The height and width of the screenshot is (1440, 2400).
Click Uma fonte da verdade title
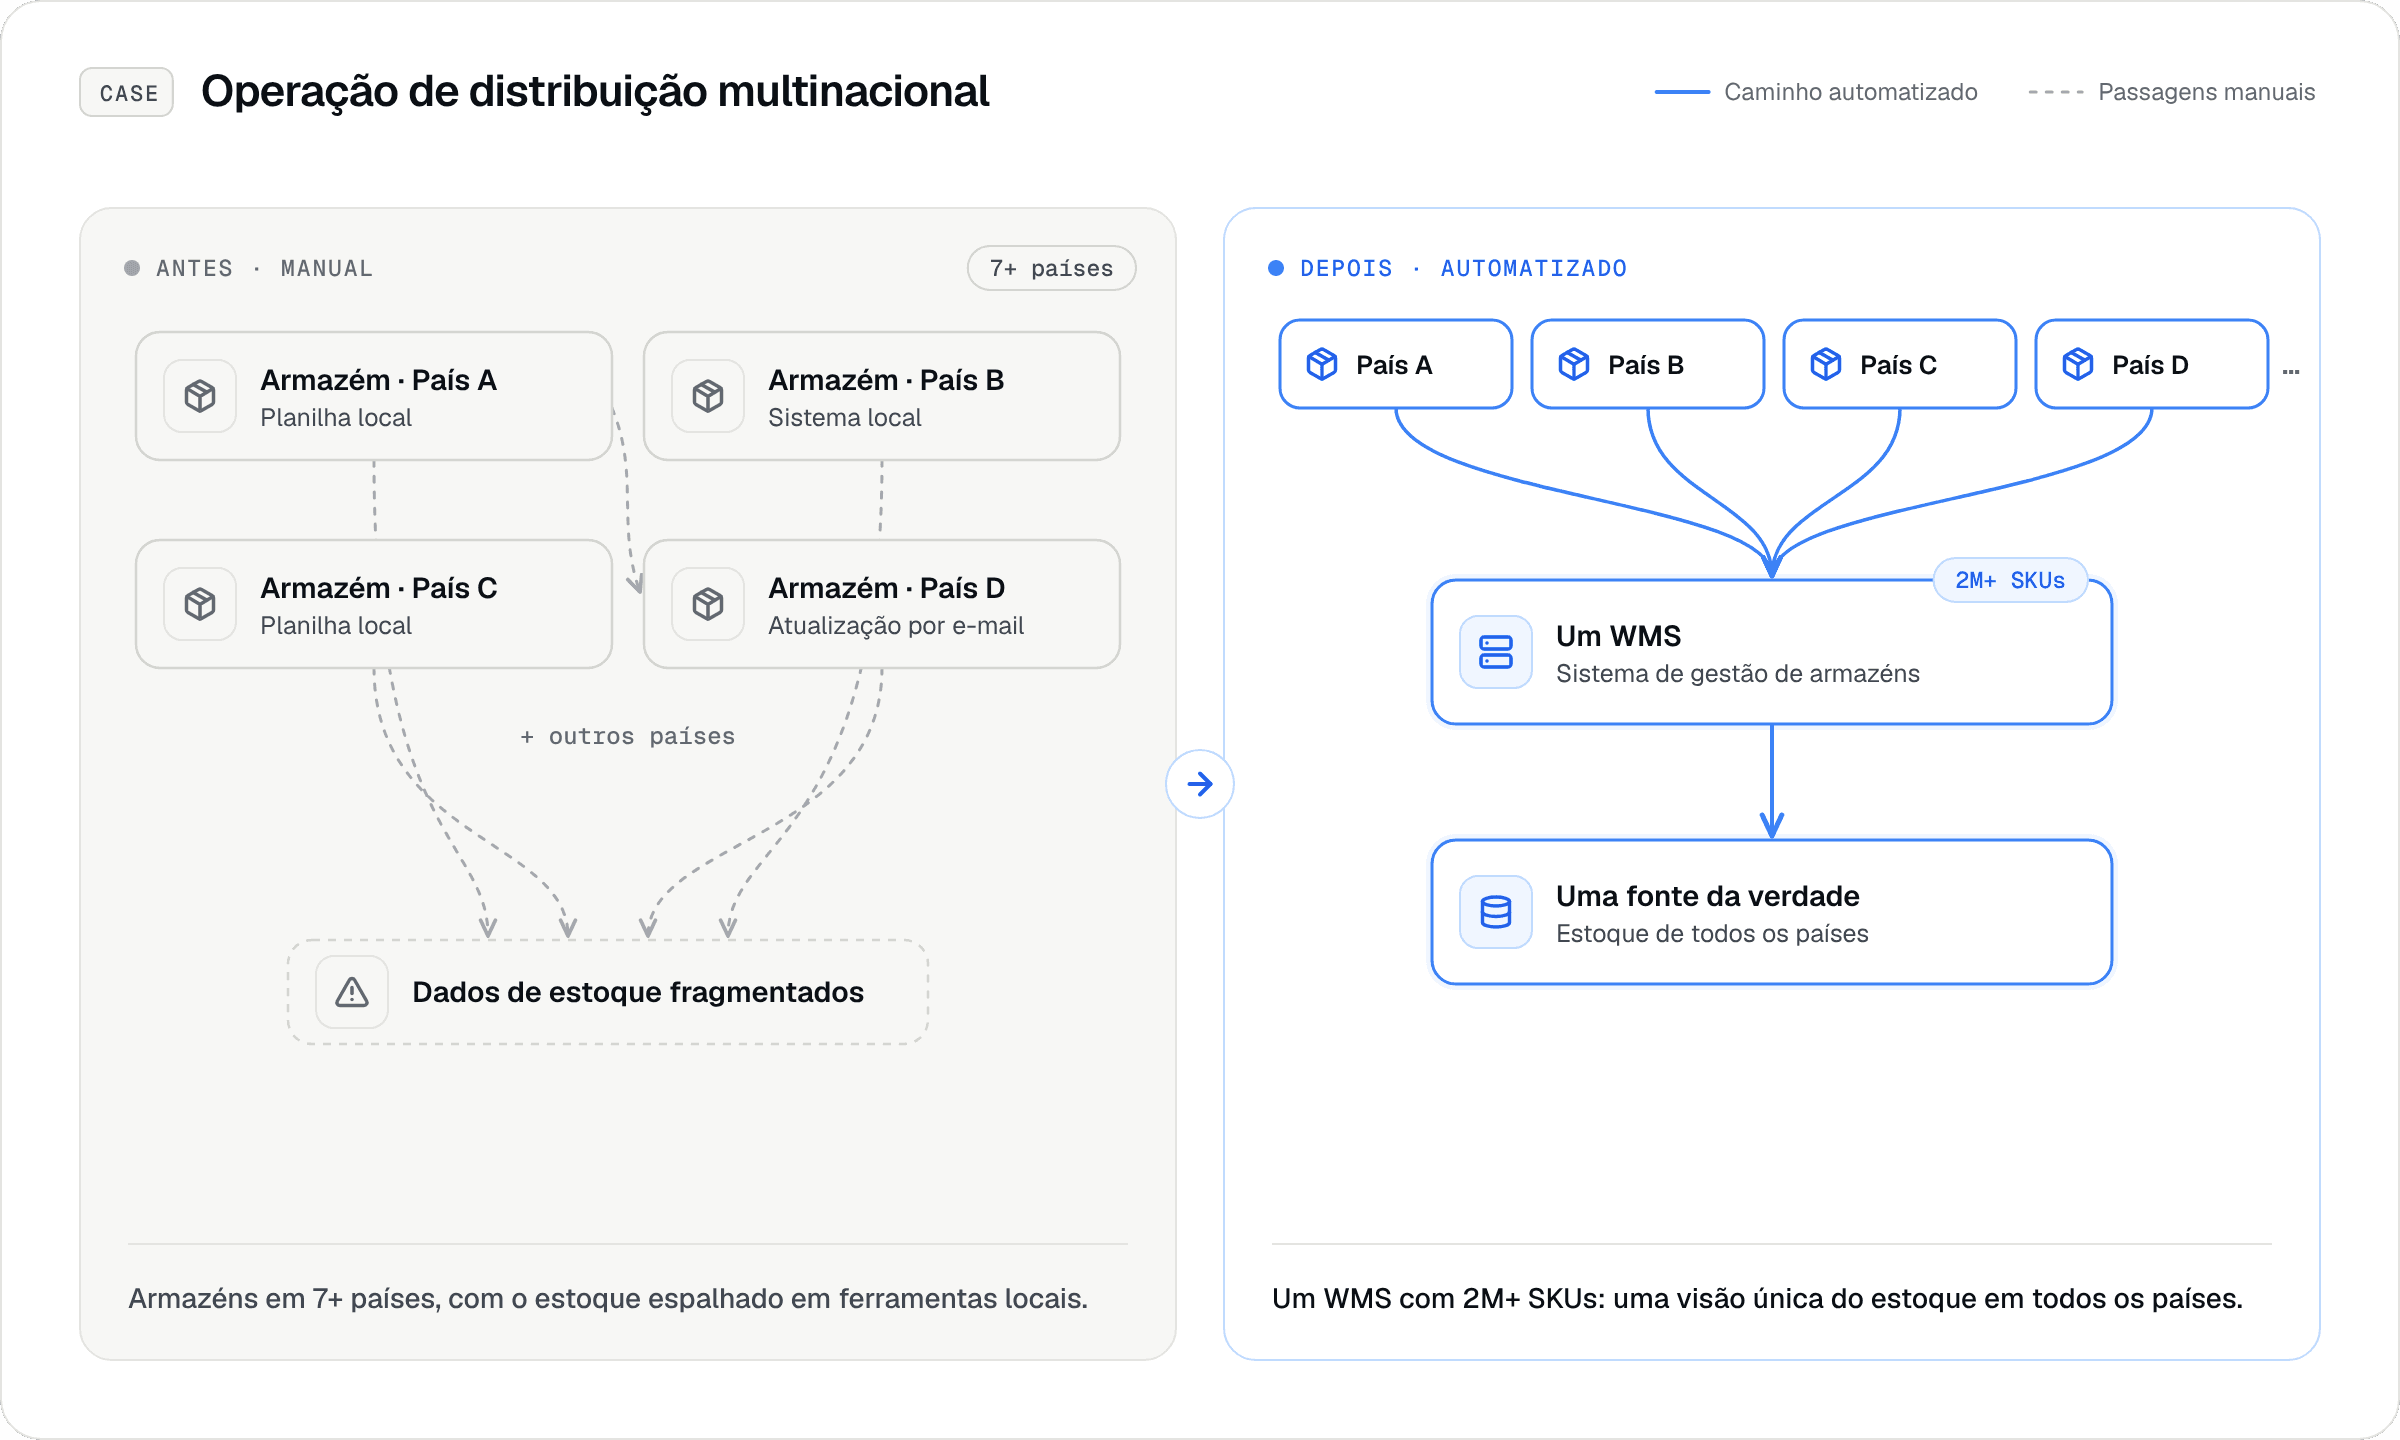click(x=1708, y=896)
